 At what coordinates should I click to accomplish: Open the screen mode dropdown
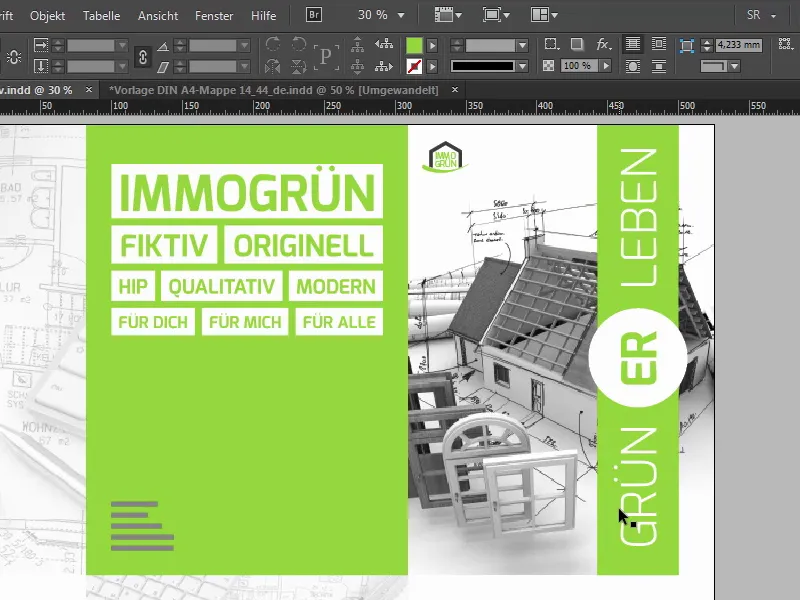pos(496,15)
